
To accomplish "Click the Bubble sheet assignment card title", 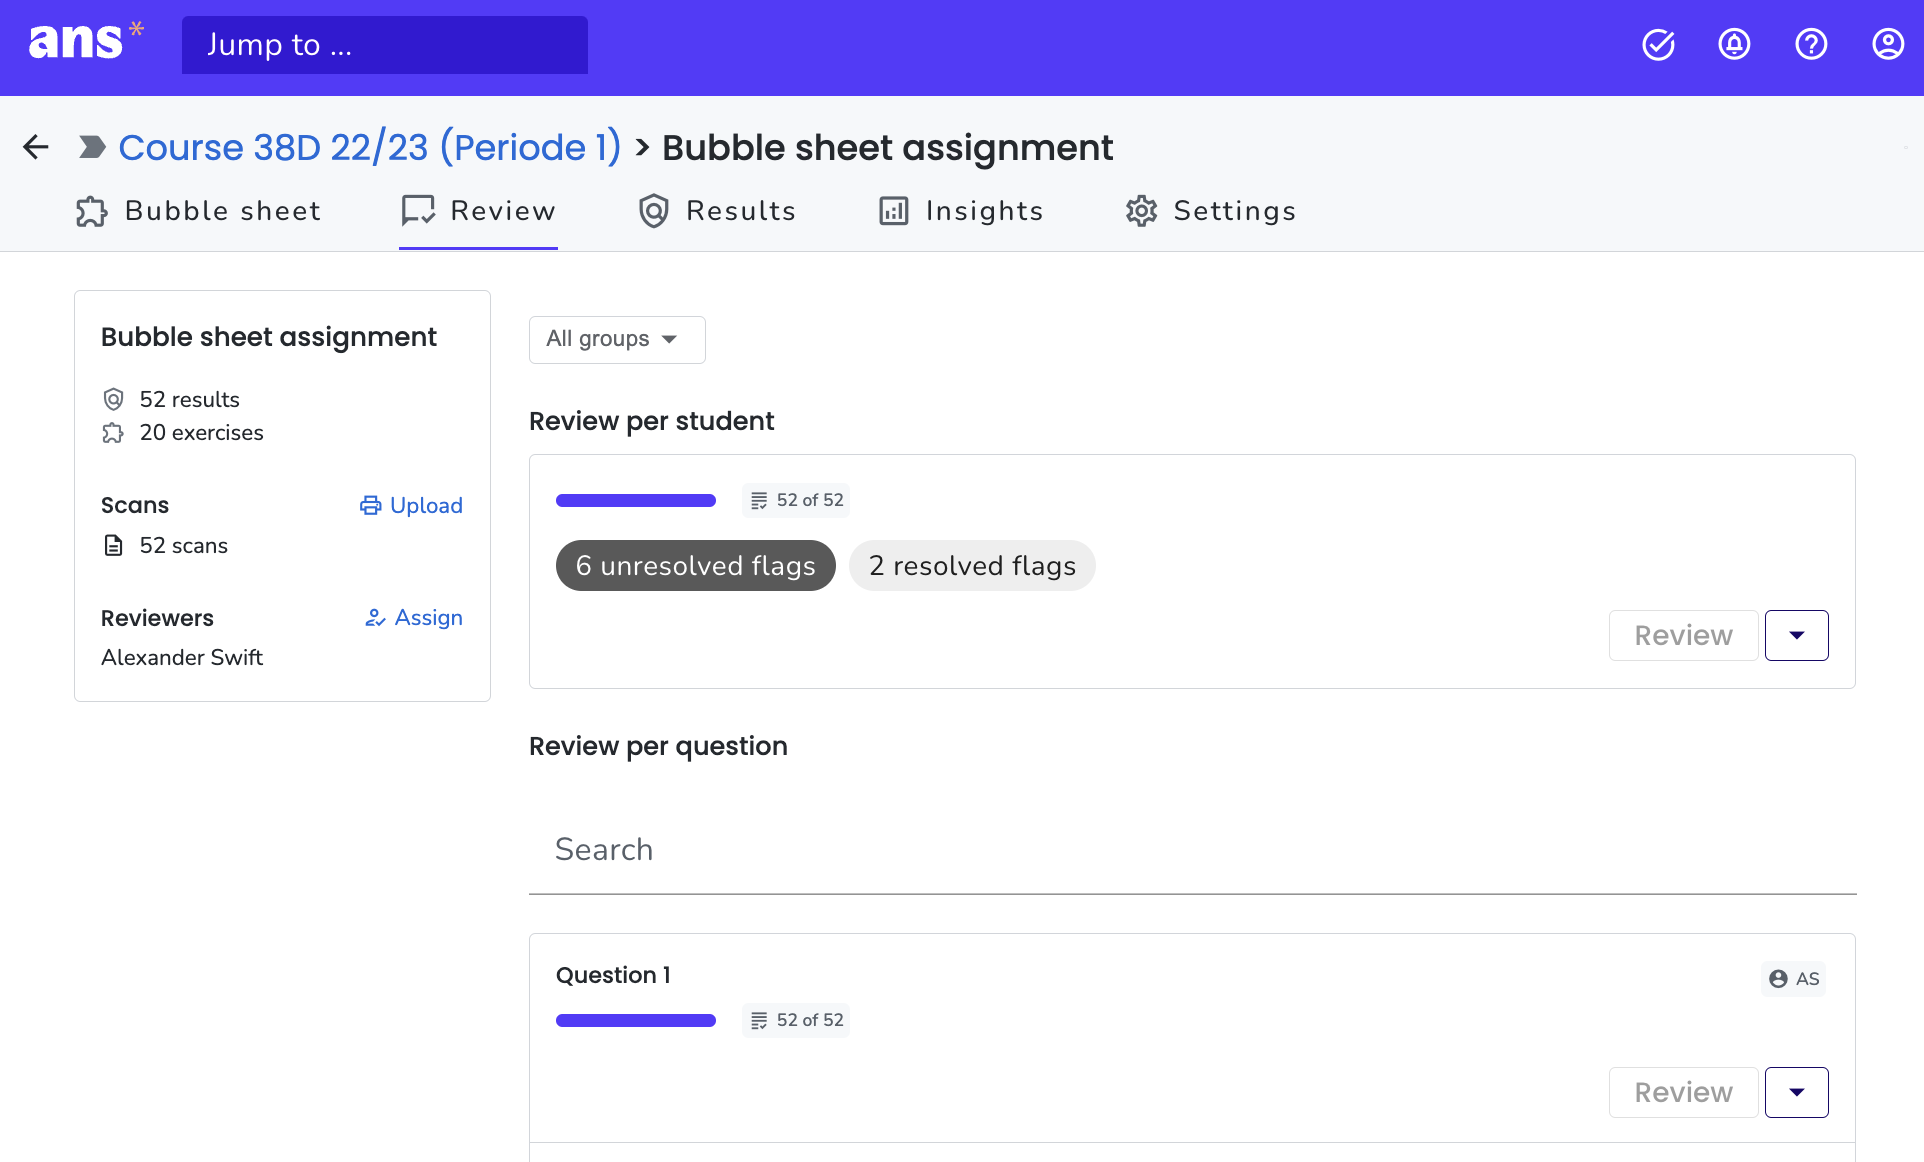I will (x=269, y=337).
